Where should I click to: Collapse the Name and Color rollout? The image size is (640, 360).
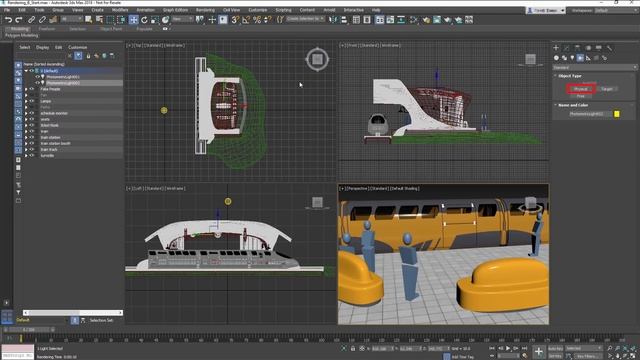coord(573,105)
